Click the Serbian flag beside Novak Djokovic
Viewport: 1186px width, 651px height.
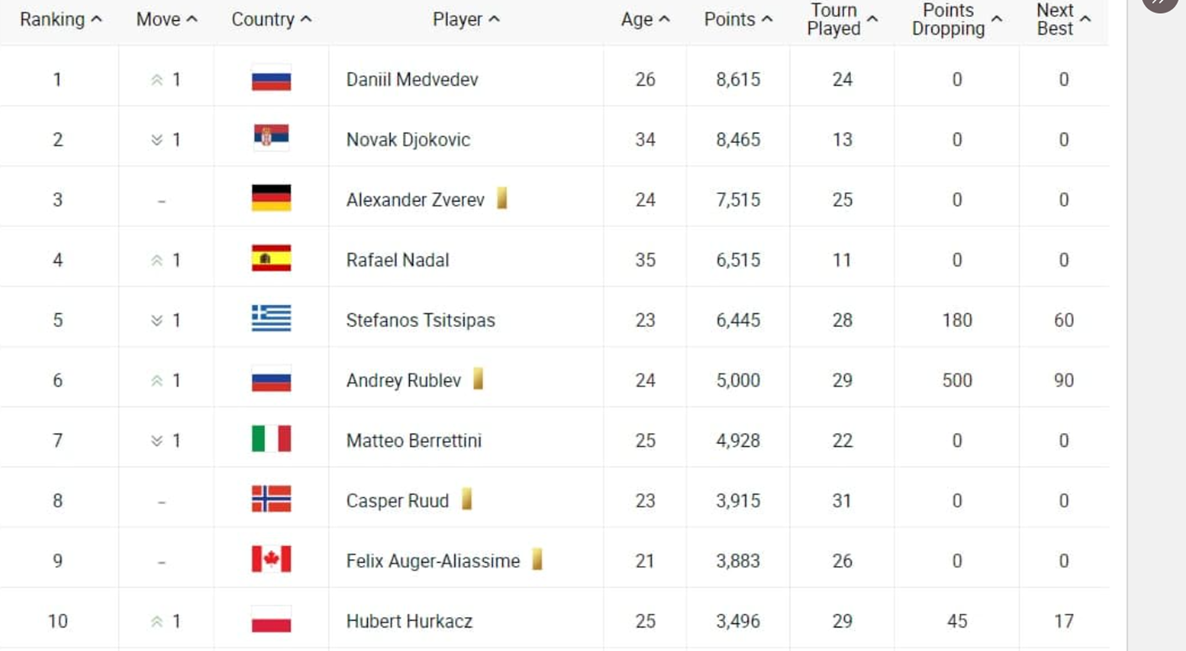click(271, 138)
